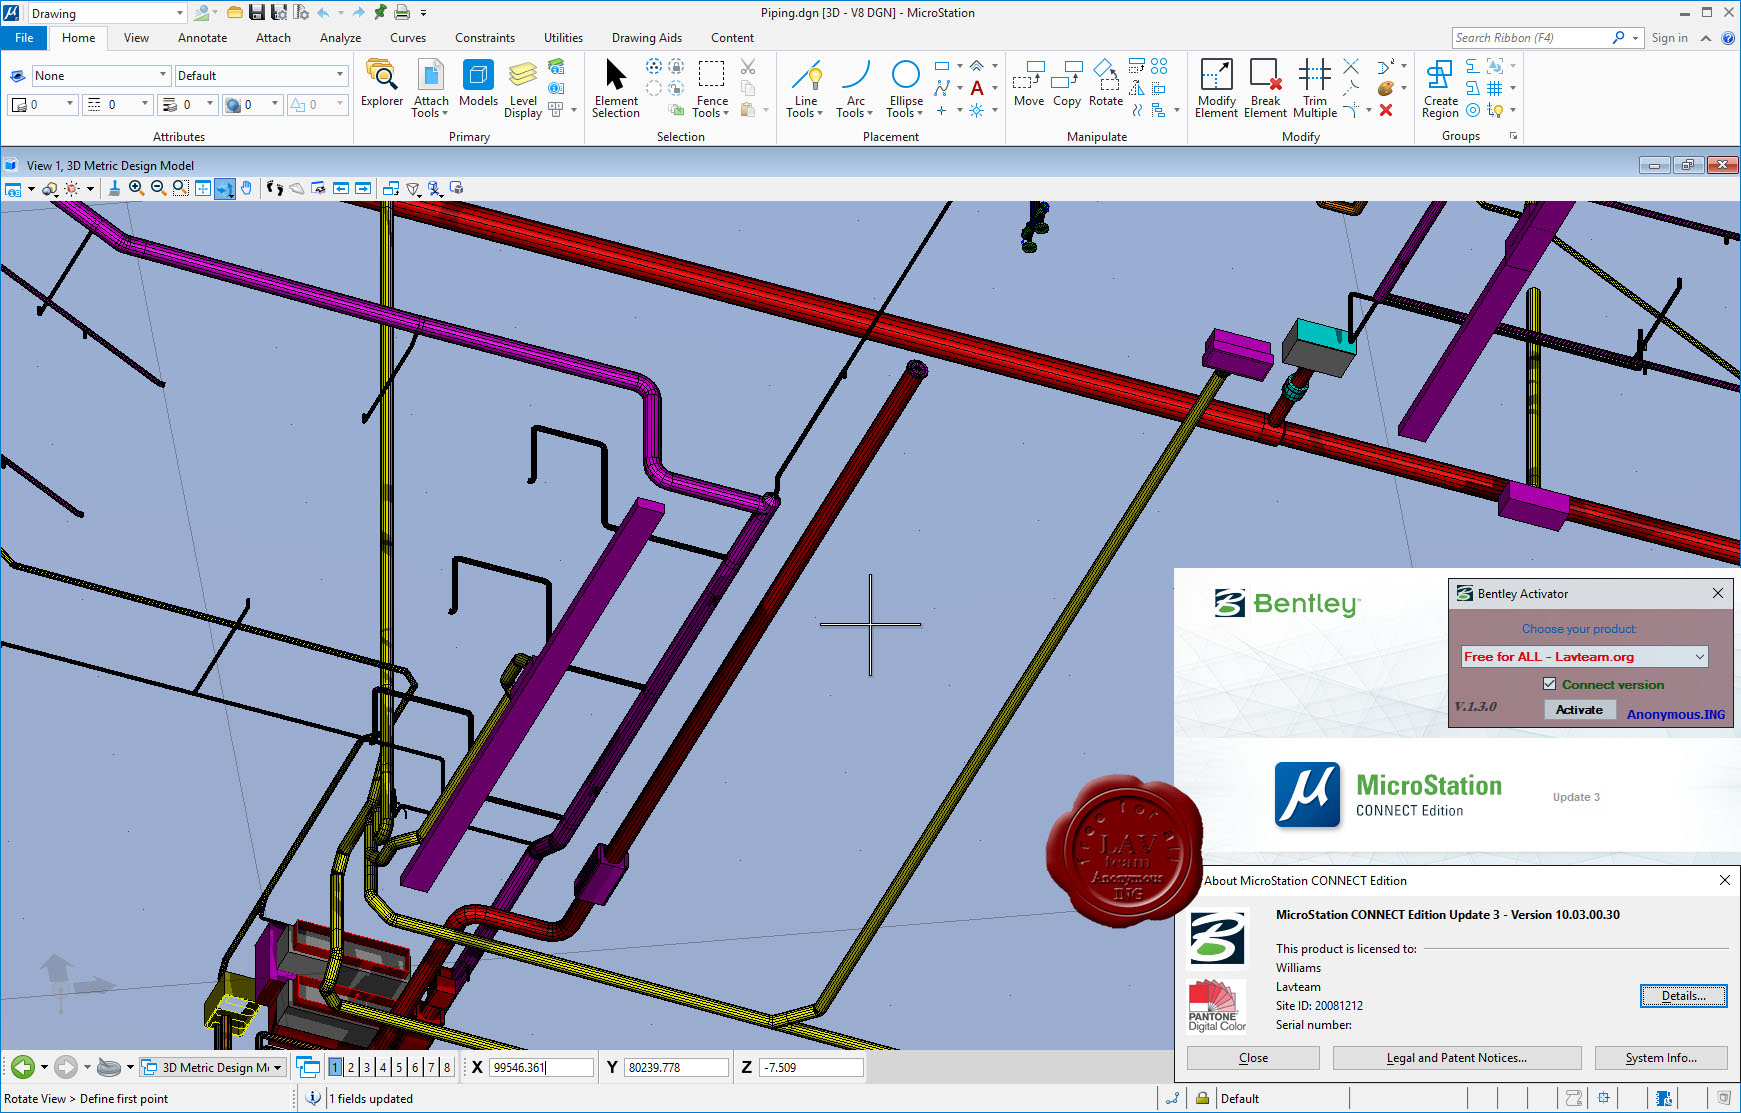Screen dimensions: 1741x1113
Task: Click Zoom Out view icon
Action: coord(158,188)
